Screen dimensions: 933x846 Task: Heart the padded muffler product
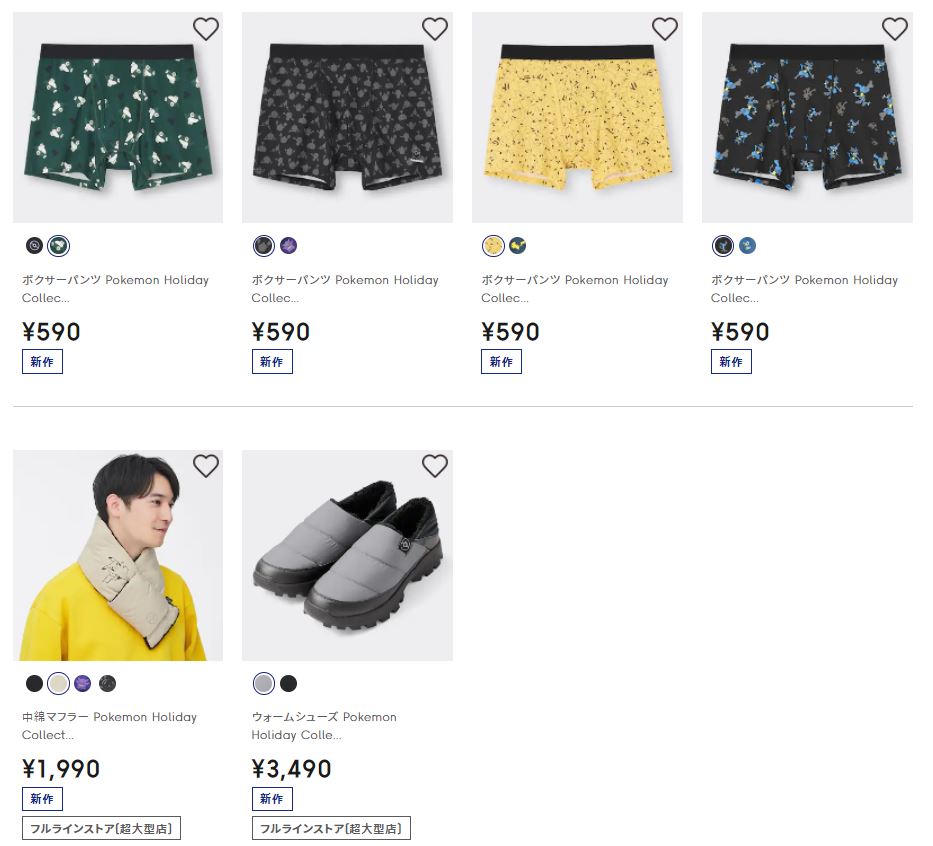(205, 466)
